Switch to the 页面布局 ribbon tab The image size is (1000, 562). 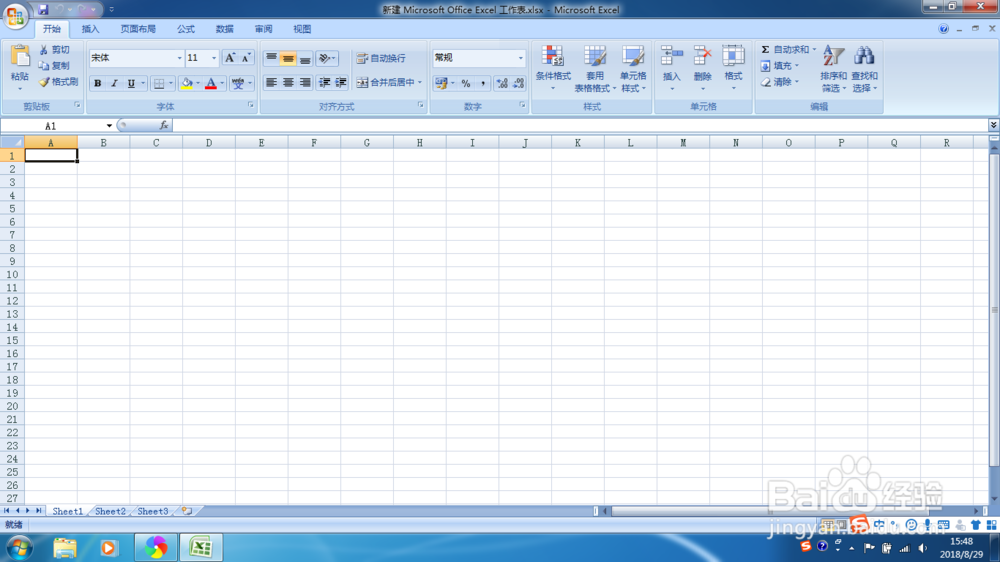138,29
